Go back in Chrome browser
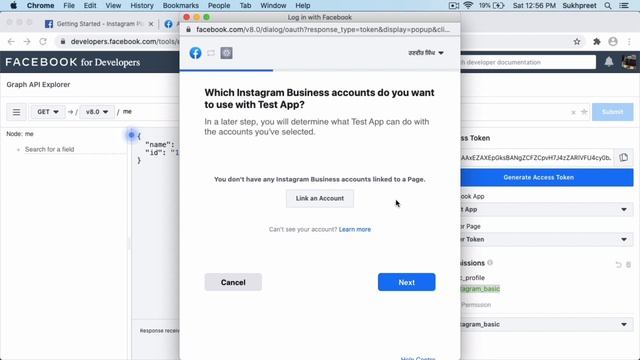Viewport: 640px width, 360px height. click(x=11, y=42)
